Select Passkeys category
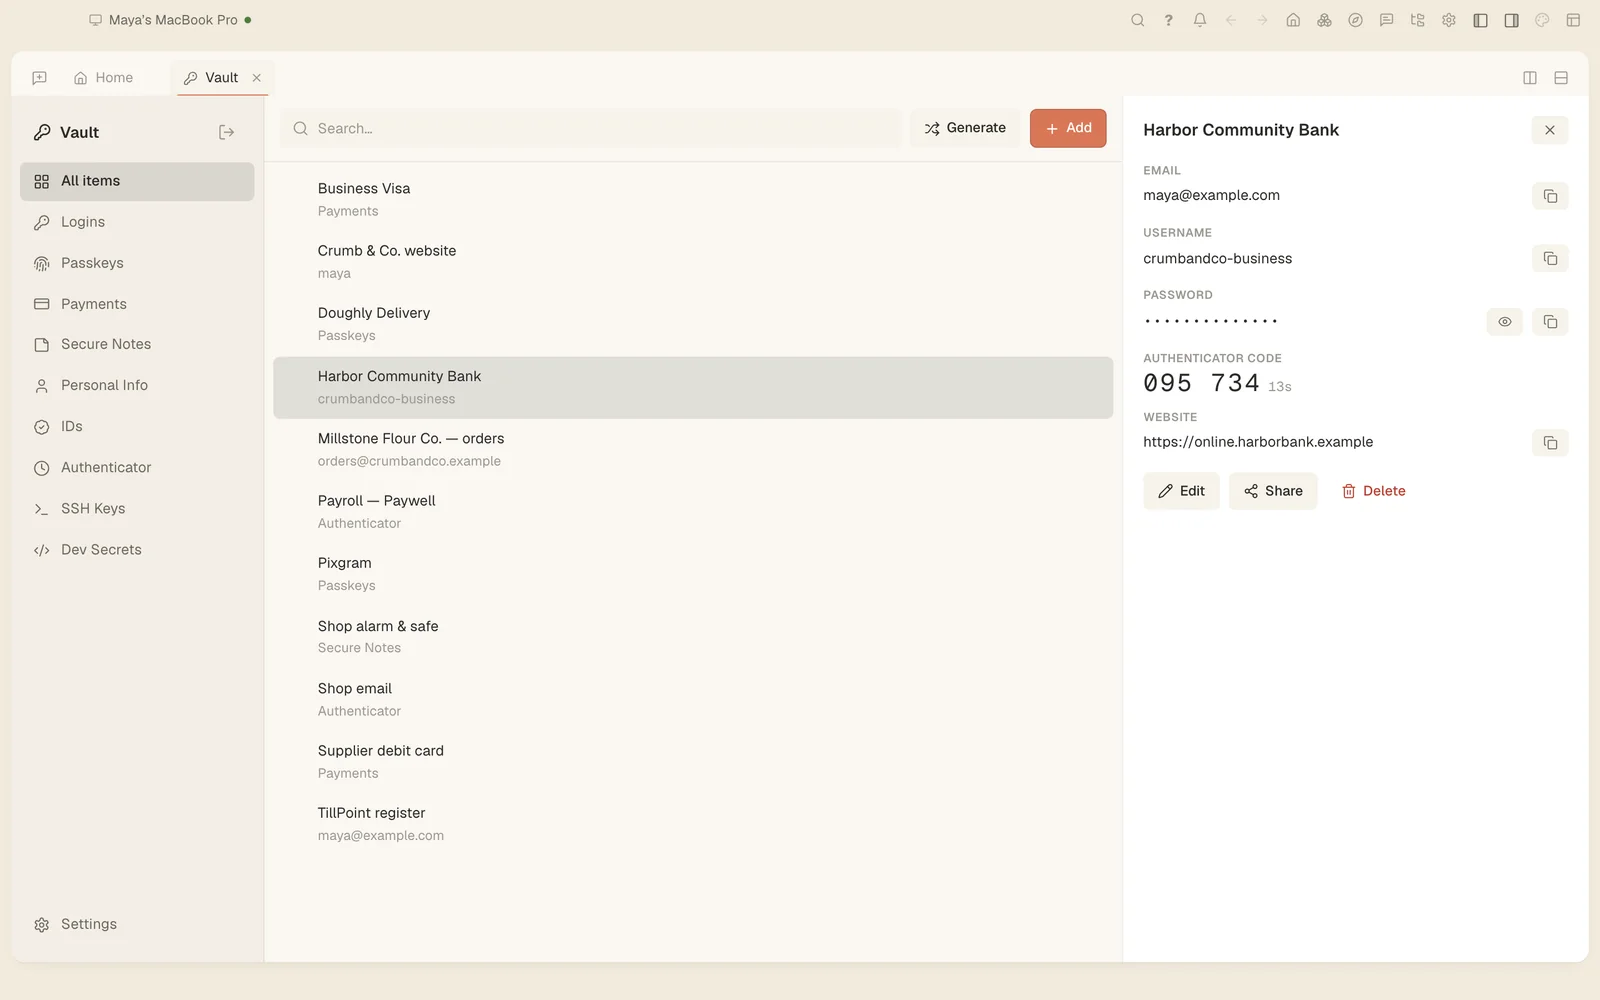This screenshot has height=1000, width=1600. click(137, 263)
